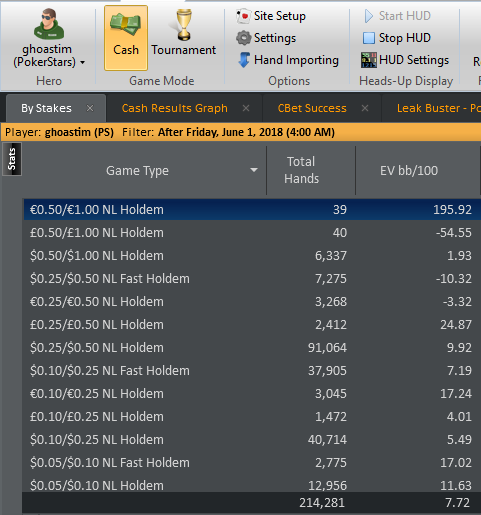This screenshot has width=481, height=515.
Task: Click the Start HUD play icon
Action: [x=369, y=16]
